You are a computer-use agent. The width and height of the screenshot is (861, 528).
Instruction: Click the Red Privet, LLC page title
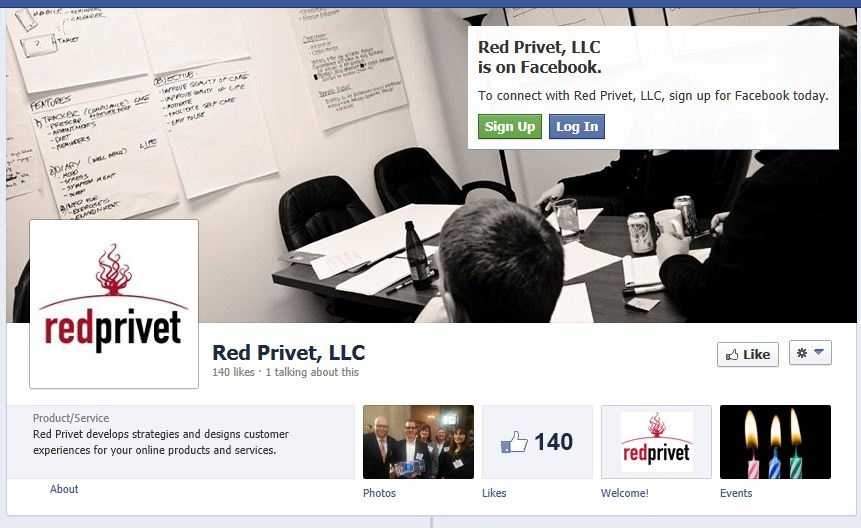(288, 353)
